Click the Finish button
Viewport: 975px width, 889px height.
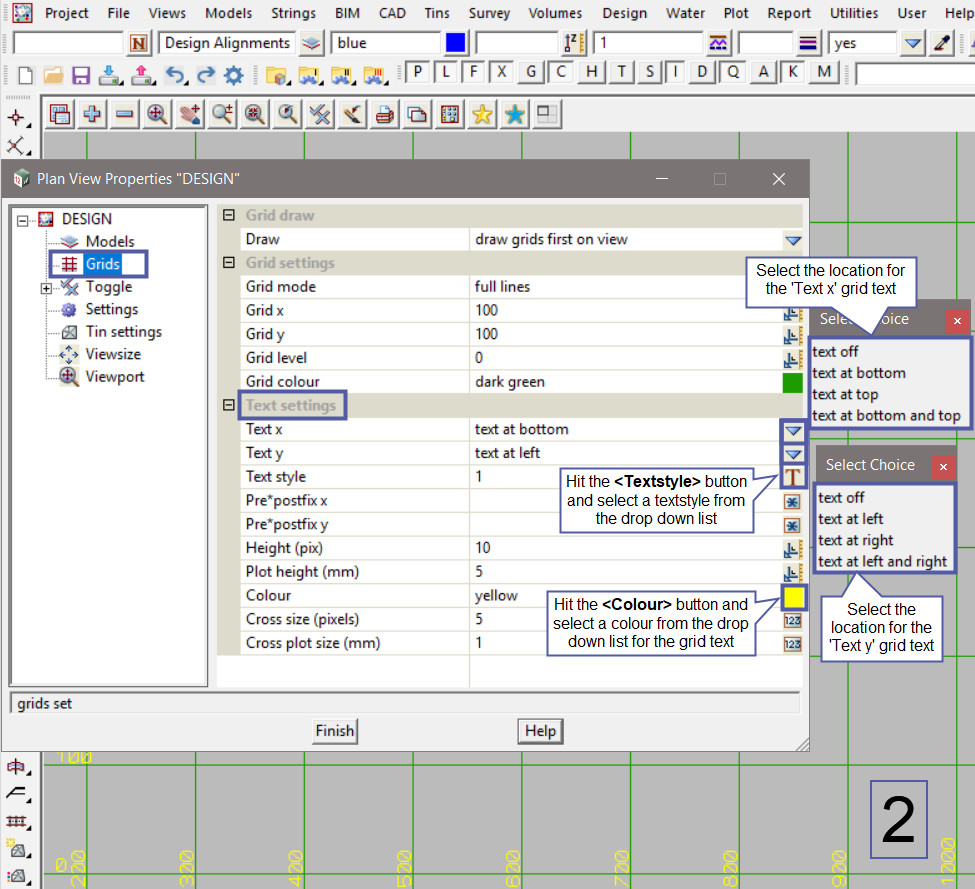click(x=334, y=731)
